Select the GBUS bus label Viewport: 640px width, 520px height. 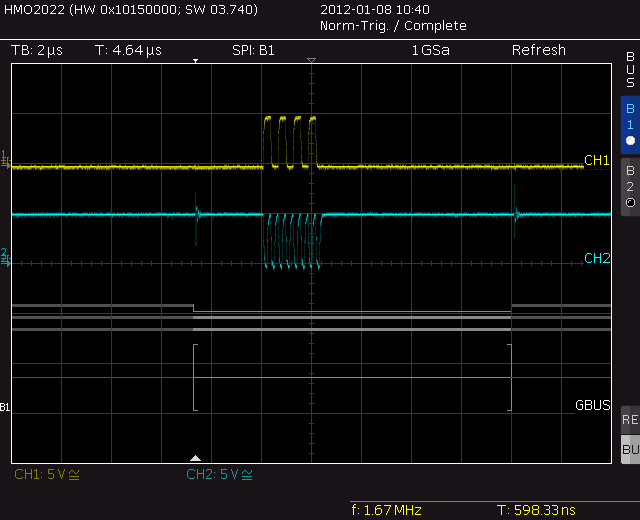coord(592,406)
